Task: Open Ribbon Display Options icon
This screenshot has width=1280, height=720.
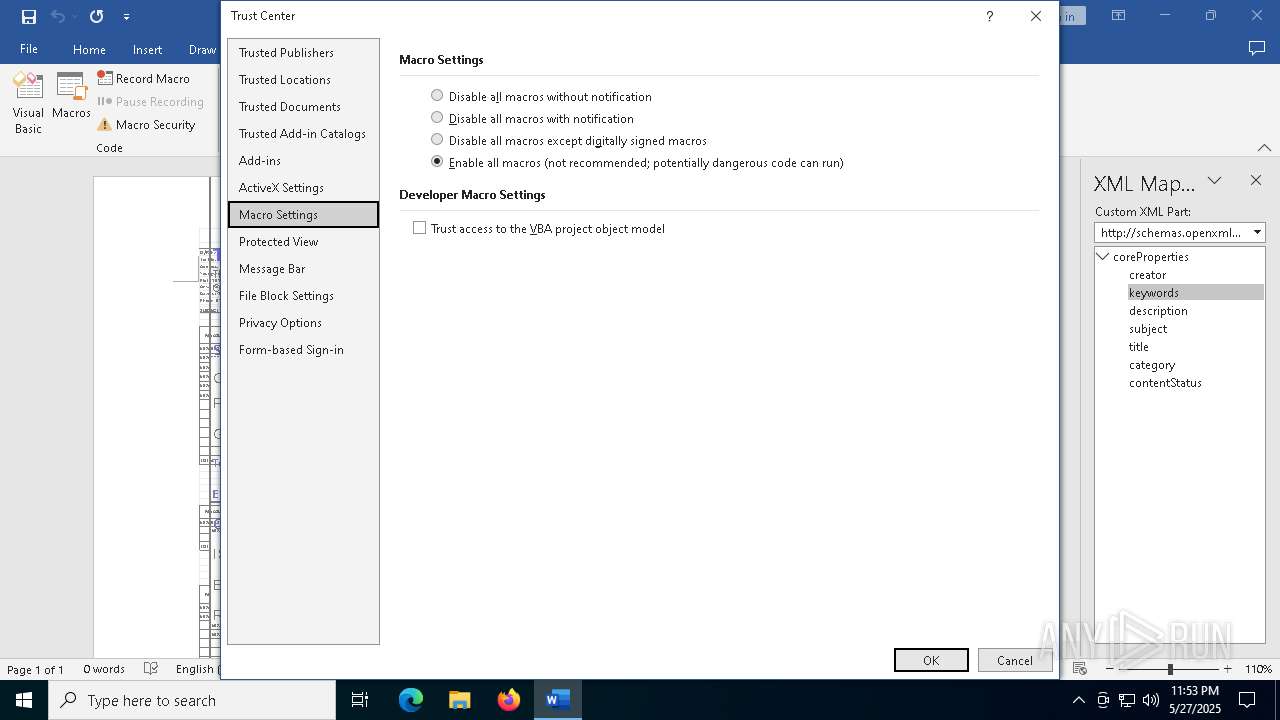Action: [1119, 16]
